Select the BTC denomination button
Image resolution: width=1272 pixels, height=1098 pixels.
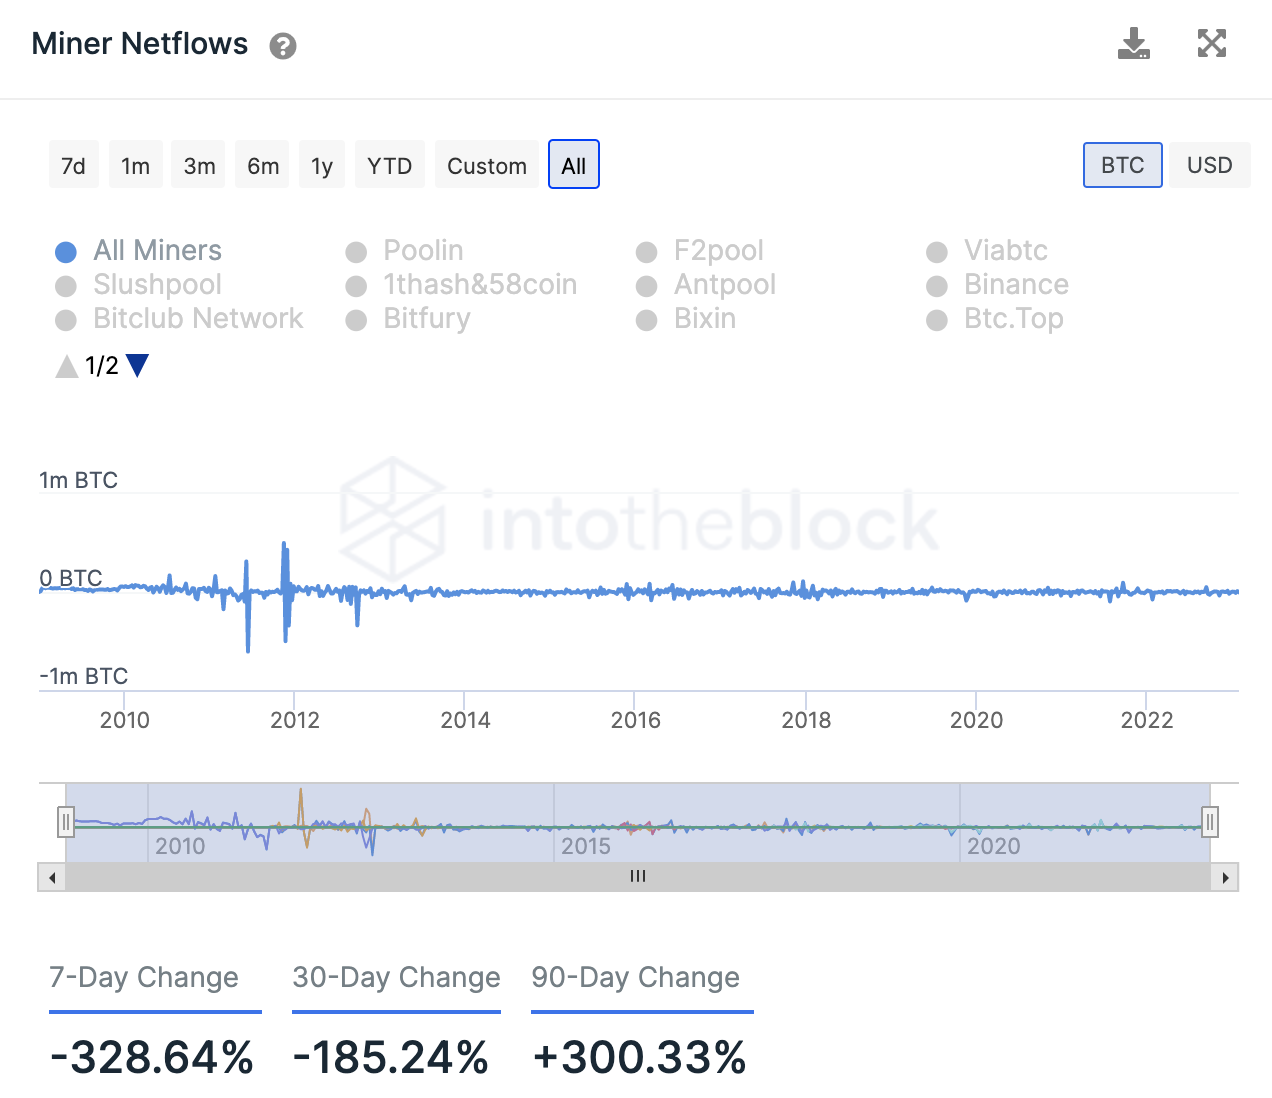click(1123, 165)
